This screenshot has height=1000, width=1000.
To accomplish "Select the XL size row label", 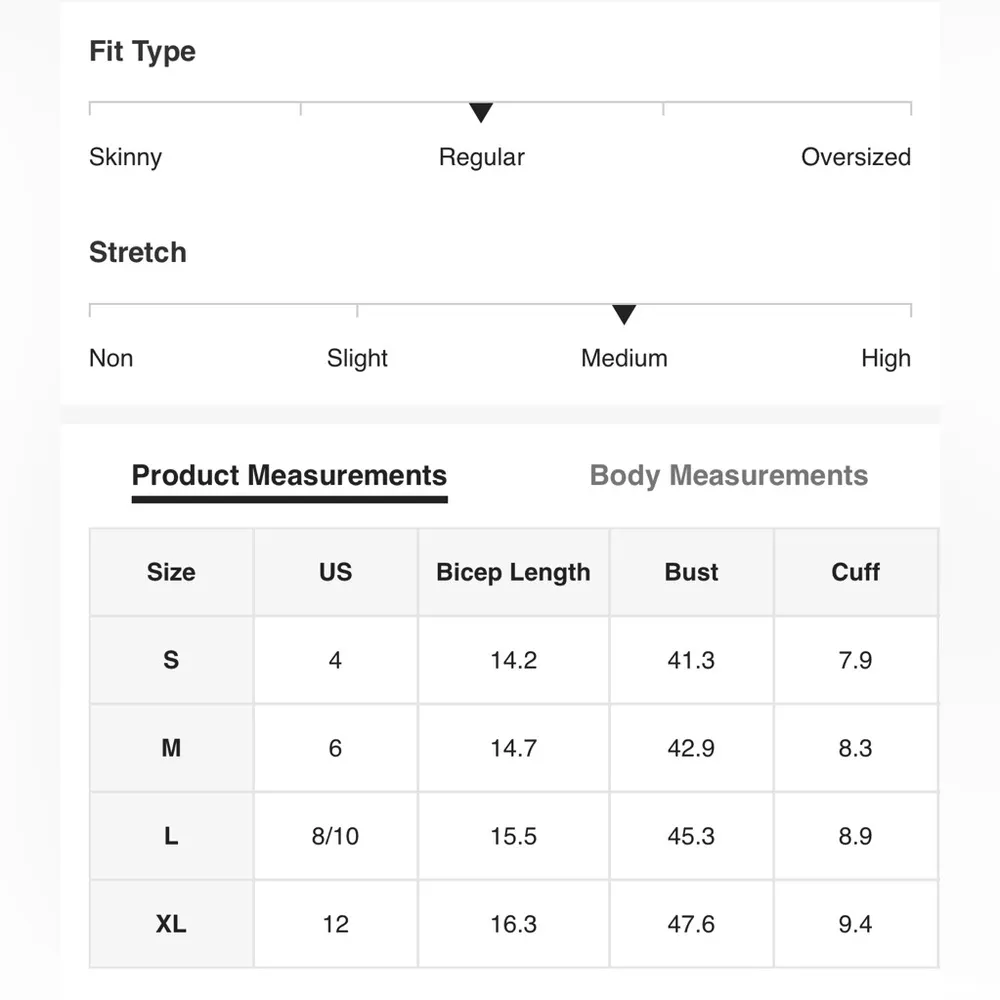I will [171, 924].
